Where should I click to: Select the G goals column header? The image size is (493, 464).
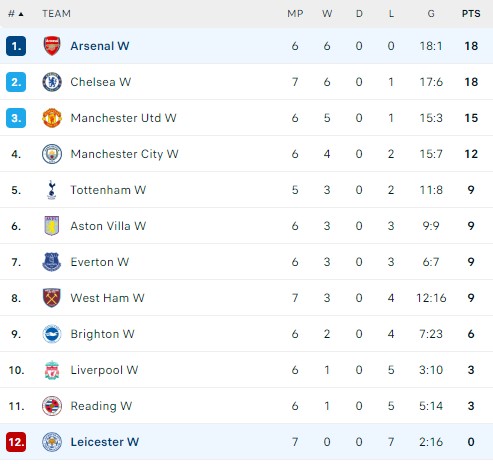coord(431,14)
